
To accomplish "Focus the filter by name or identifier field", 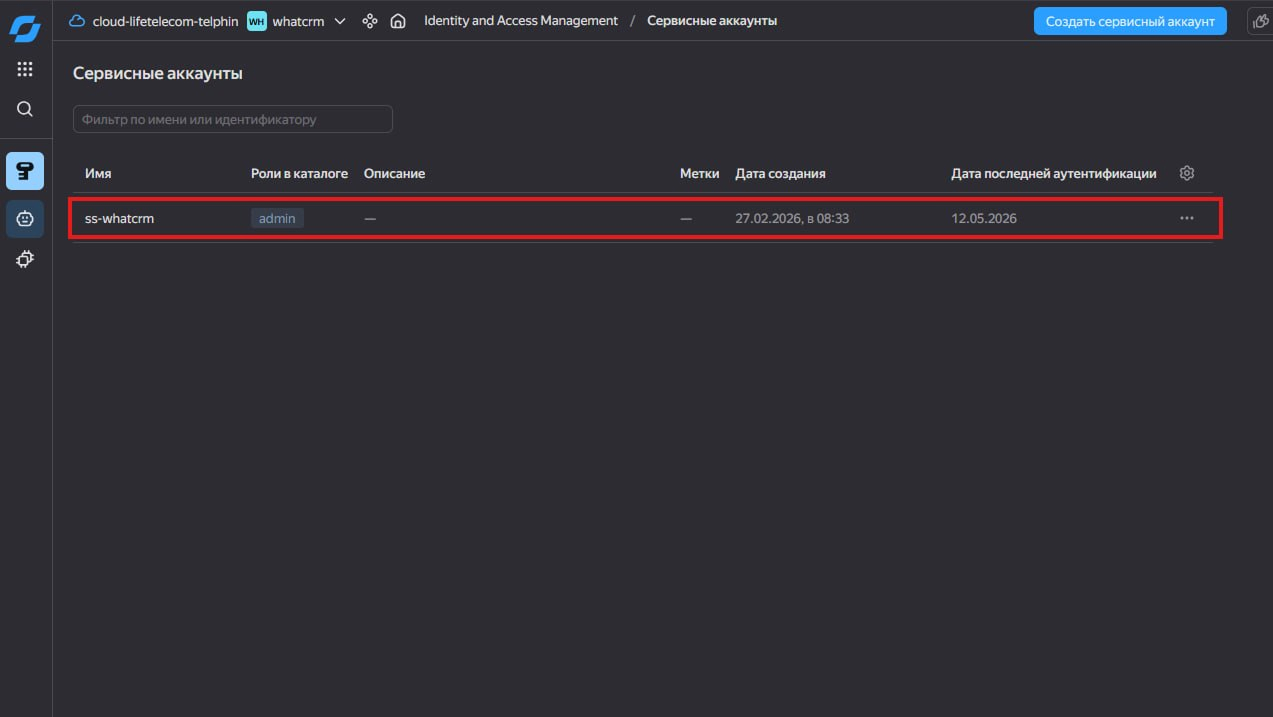I will [233, 119].
